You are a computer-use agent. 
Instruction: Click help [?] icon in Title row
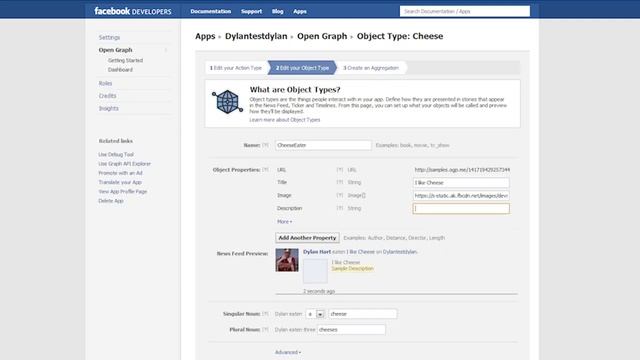[340, 182]
